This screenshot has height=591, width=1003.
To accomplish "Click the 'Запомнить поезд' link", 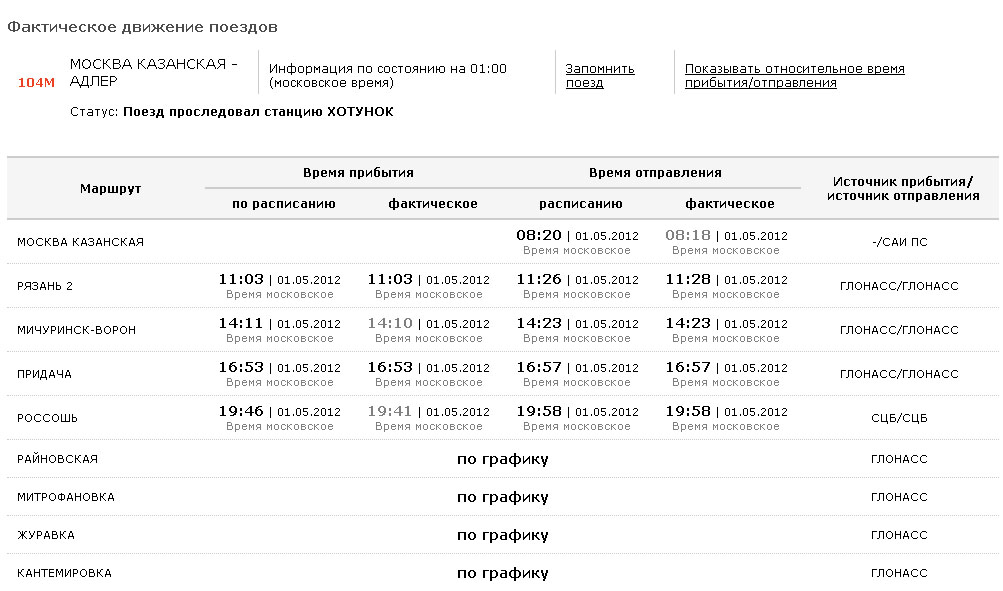I will pyautogui.click(x=599, y=76).
